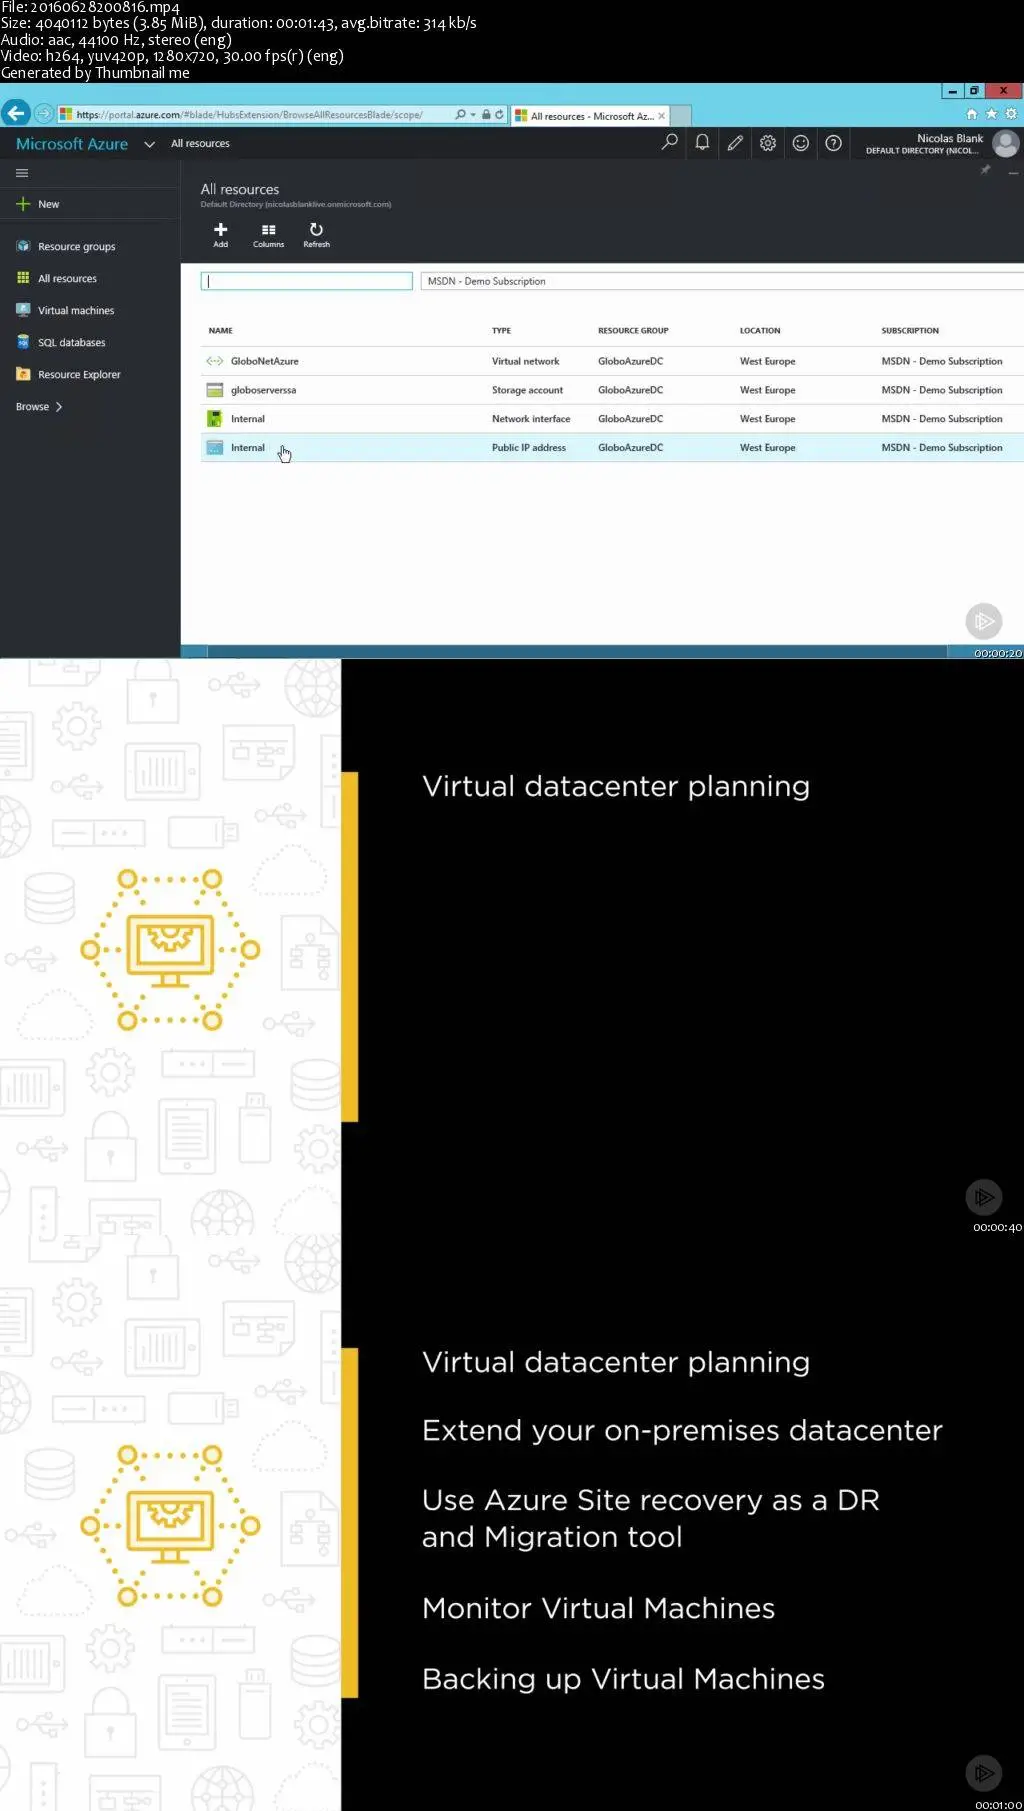Viewport: 1024px width, 1811px height.
Task: Open the Internal network interface row
Action: click(612, 419)
